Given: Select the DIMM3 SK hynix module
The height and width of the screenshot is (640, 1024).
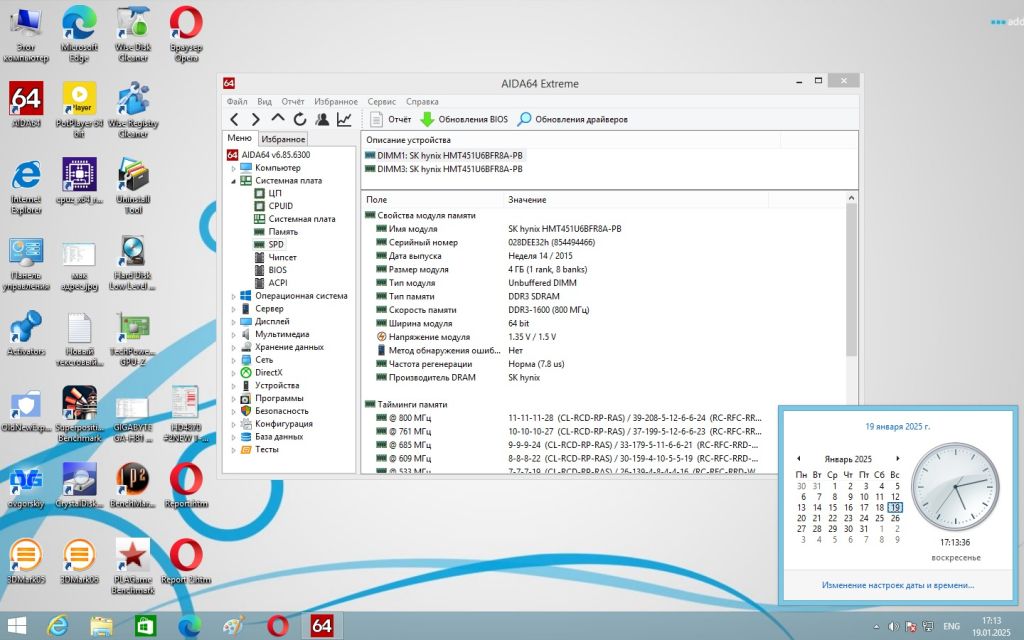Looking at the screenshot, I should (444, 169).
